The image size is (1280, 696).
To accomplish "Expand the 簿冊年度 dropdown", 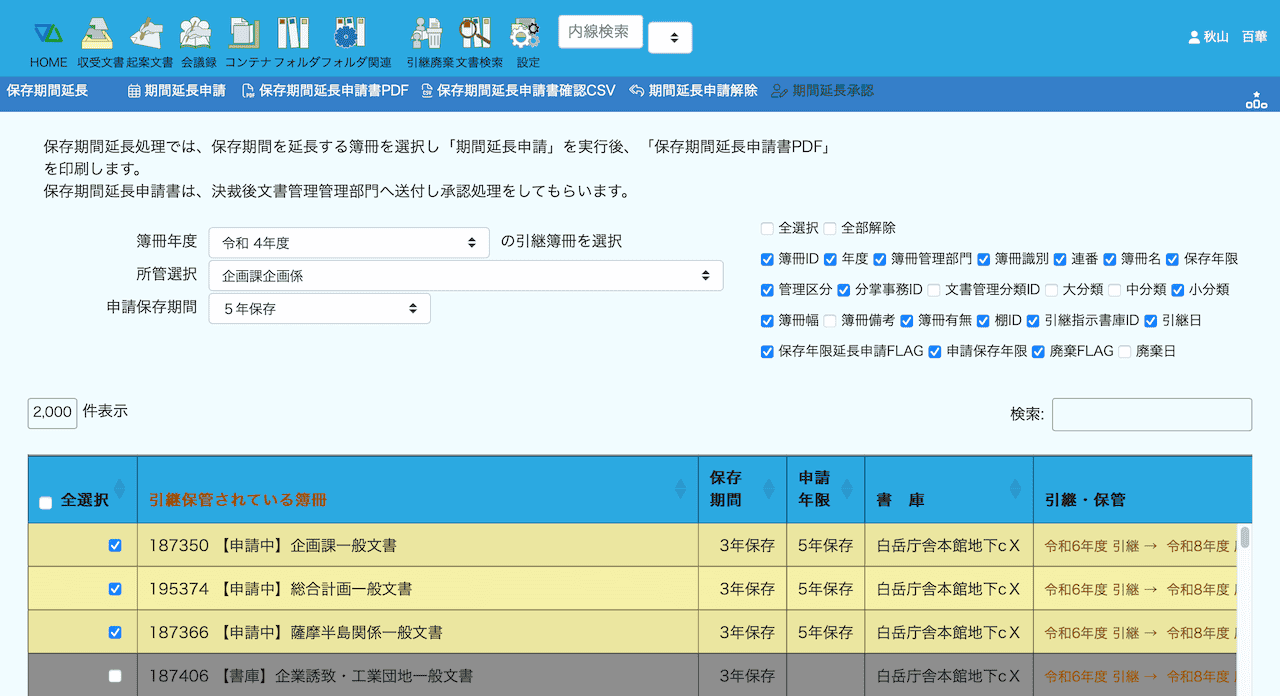I will pos(348,243).
